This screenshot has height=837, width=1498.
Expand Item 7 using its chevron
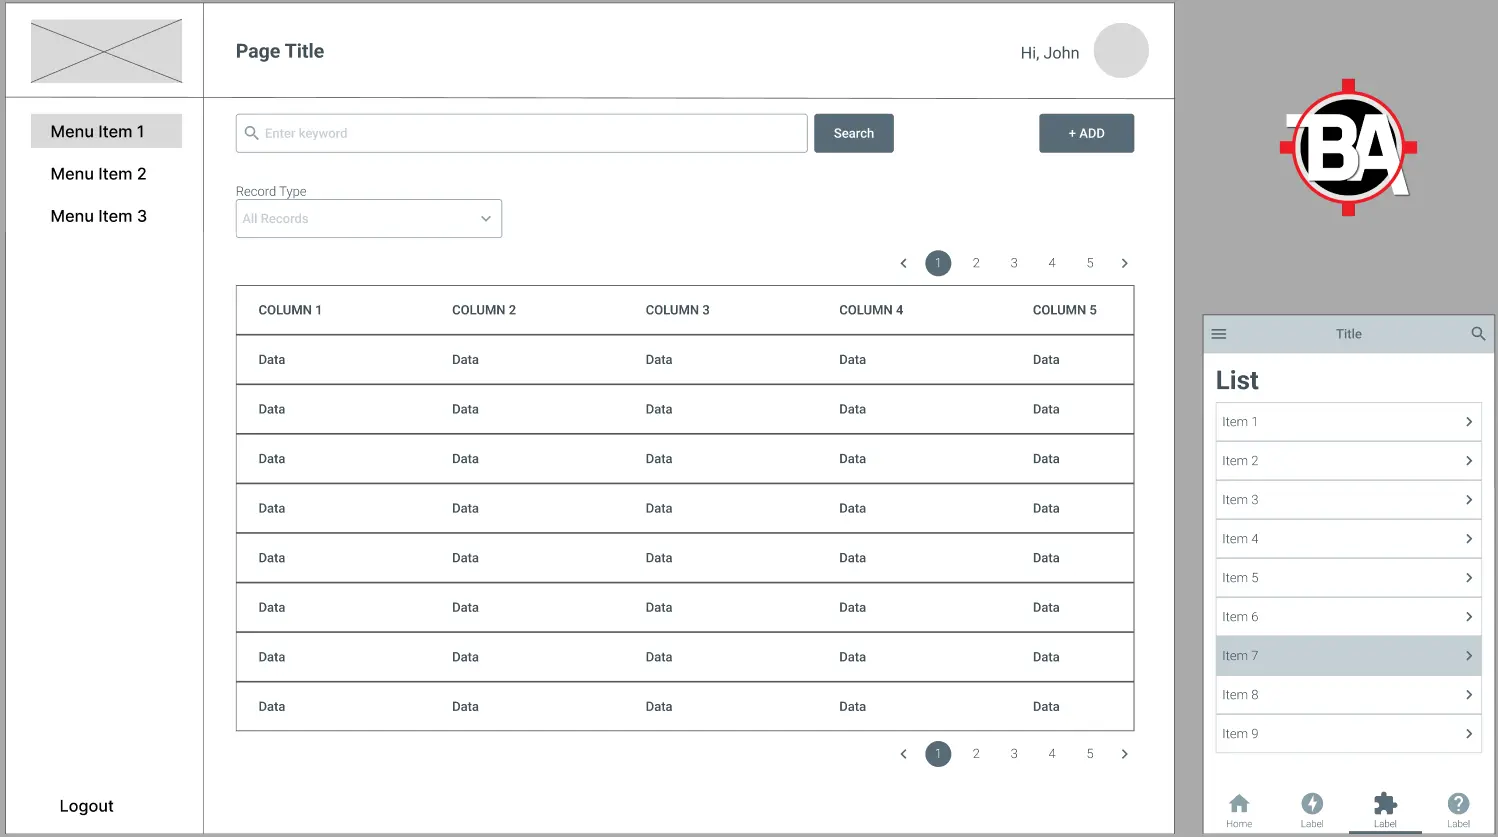pos(1469,655)
